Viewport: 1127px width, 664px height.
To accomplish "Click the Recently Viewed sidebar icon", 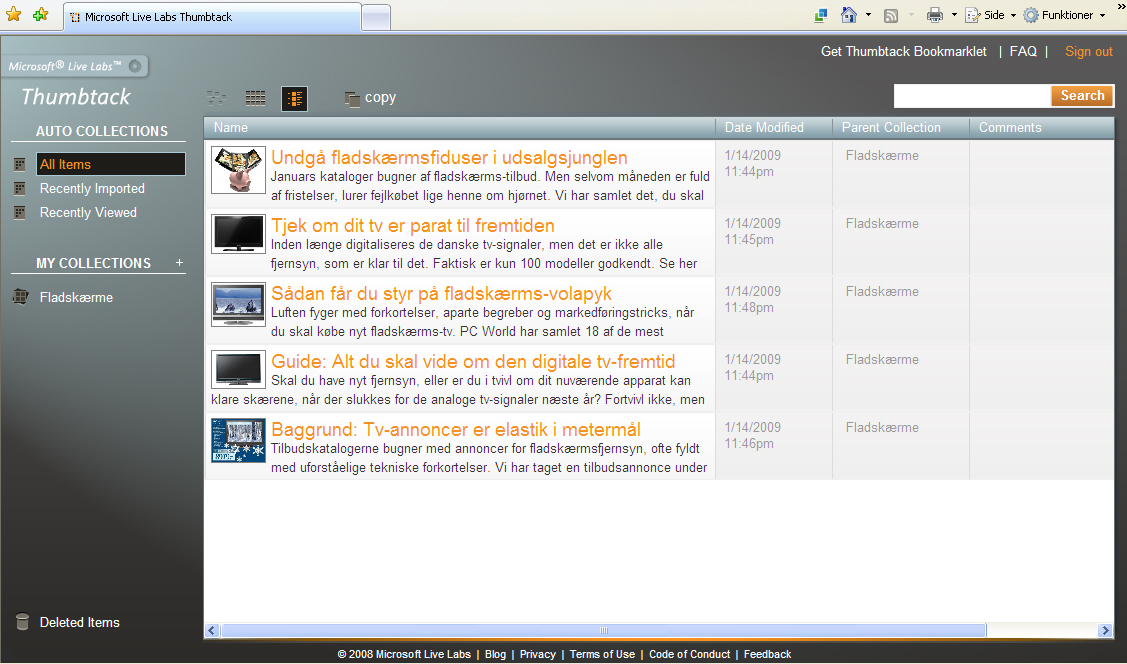I will (20, 213).
